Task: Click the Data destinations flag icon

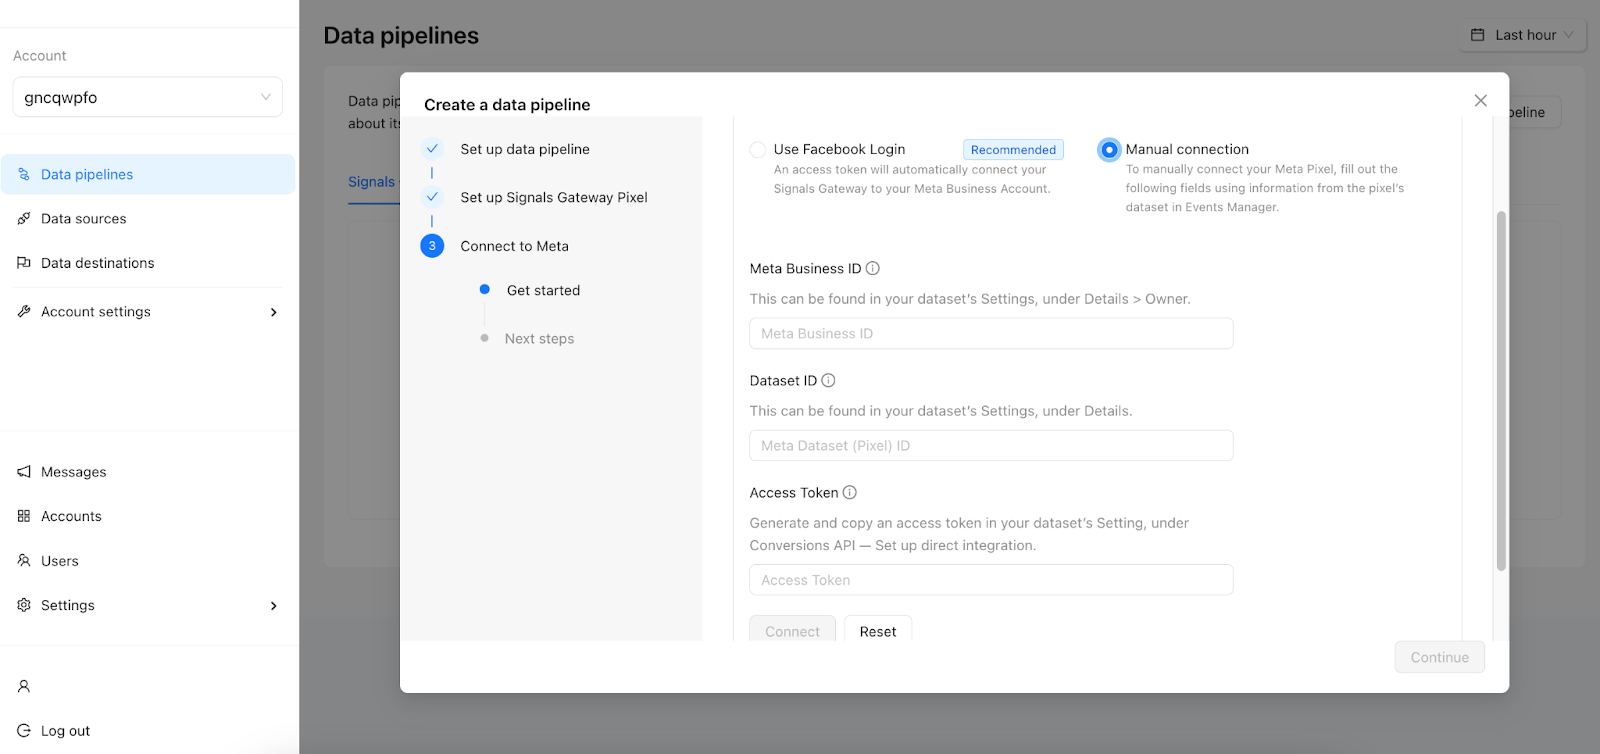Action: pos(24,263)
